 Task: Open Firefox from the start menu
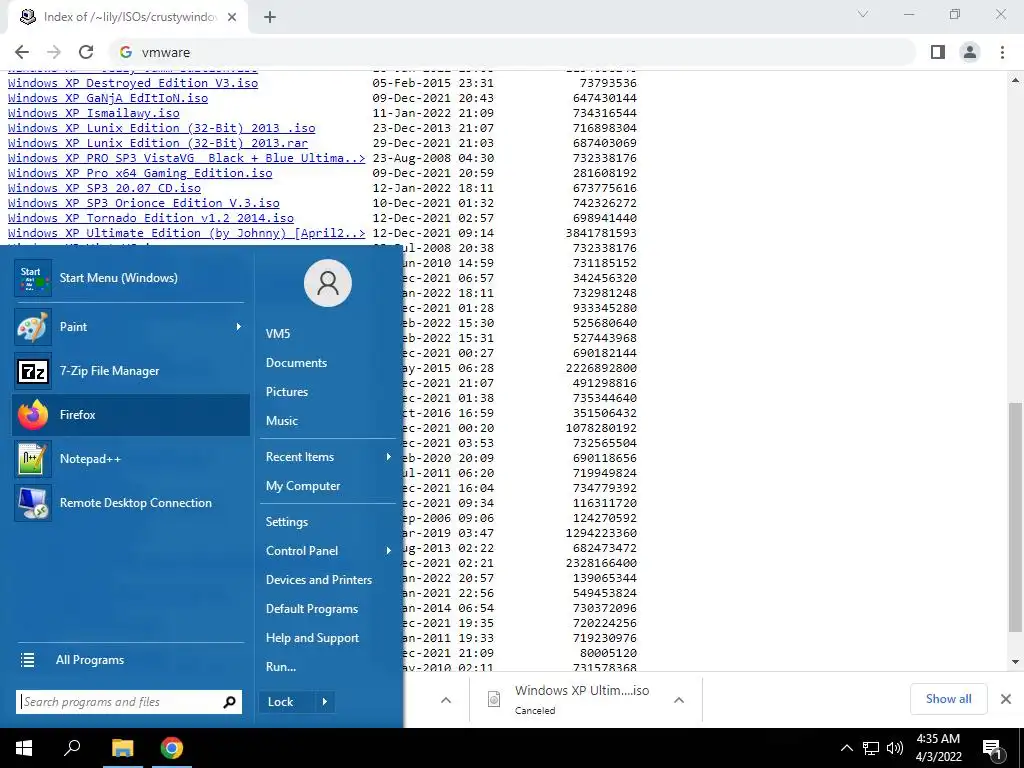click(x=131, y=415)
